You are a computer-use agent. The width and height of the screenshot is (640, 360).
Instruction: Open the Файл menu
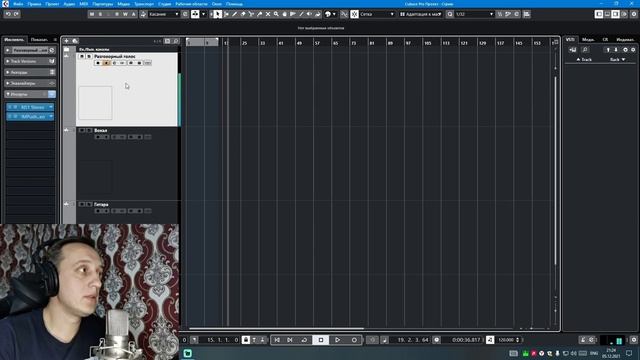pos(18,4)
